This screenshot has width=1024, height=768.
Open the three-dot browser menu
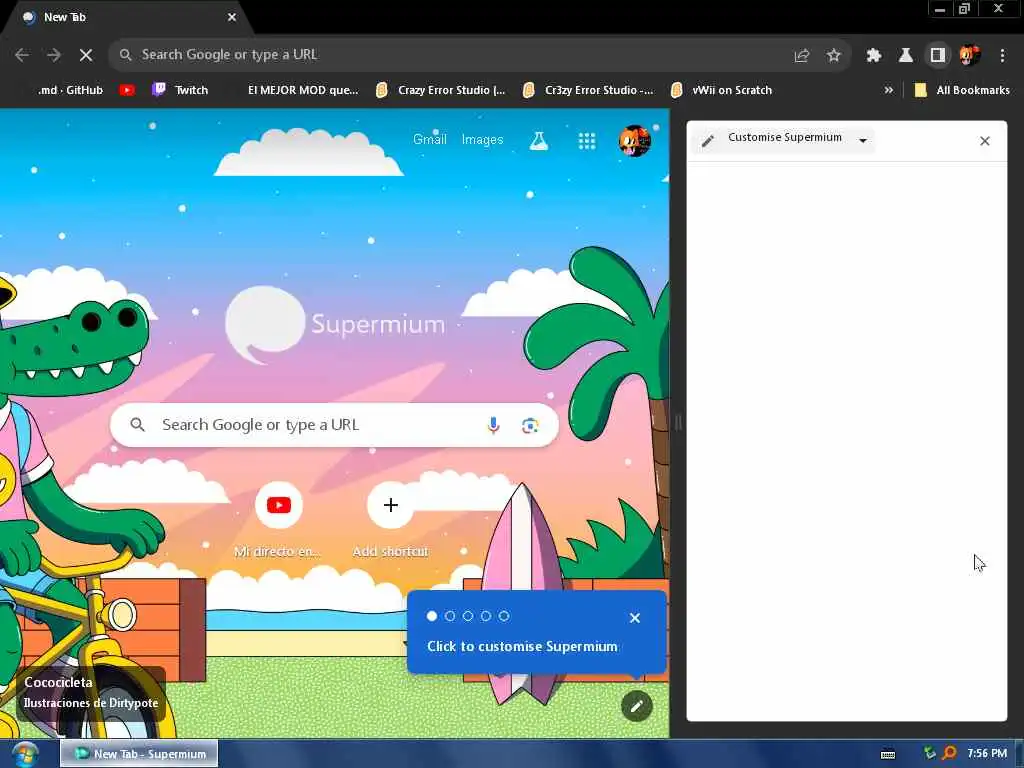(1002, 55)
